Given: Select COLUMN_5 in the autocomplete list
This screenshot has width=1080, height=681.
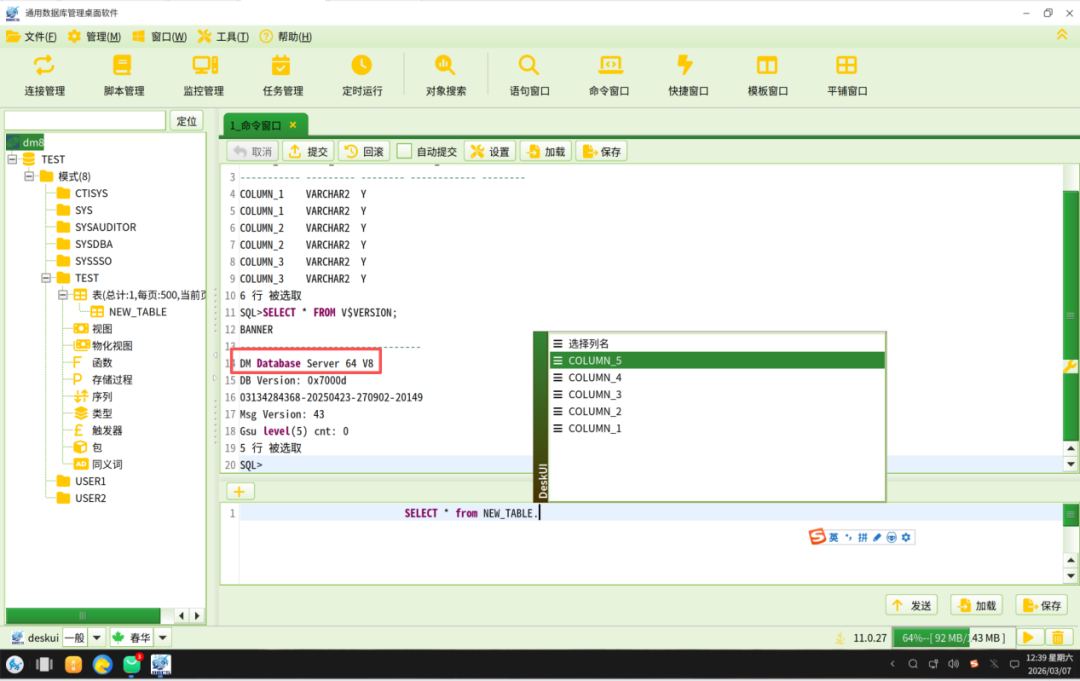Looking at the screenshot, I should (x=716, y=360).
